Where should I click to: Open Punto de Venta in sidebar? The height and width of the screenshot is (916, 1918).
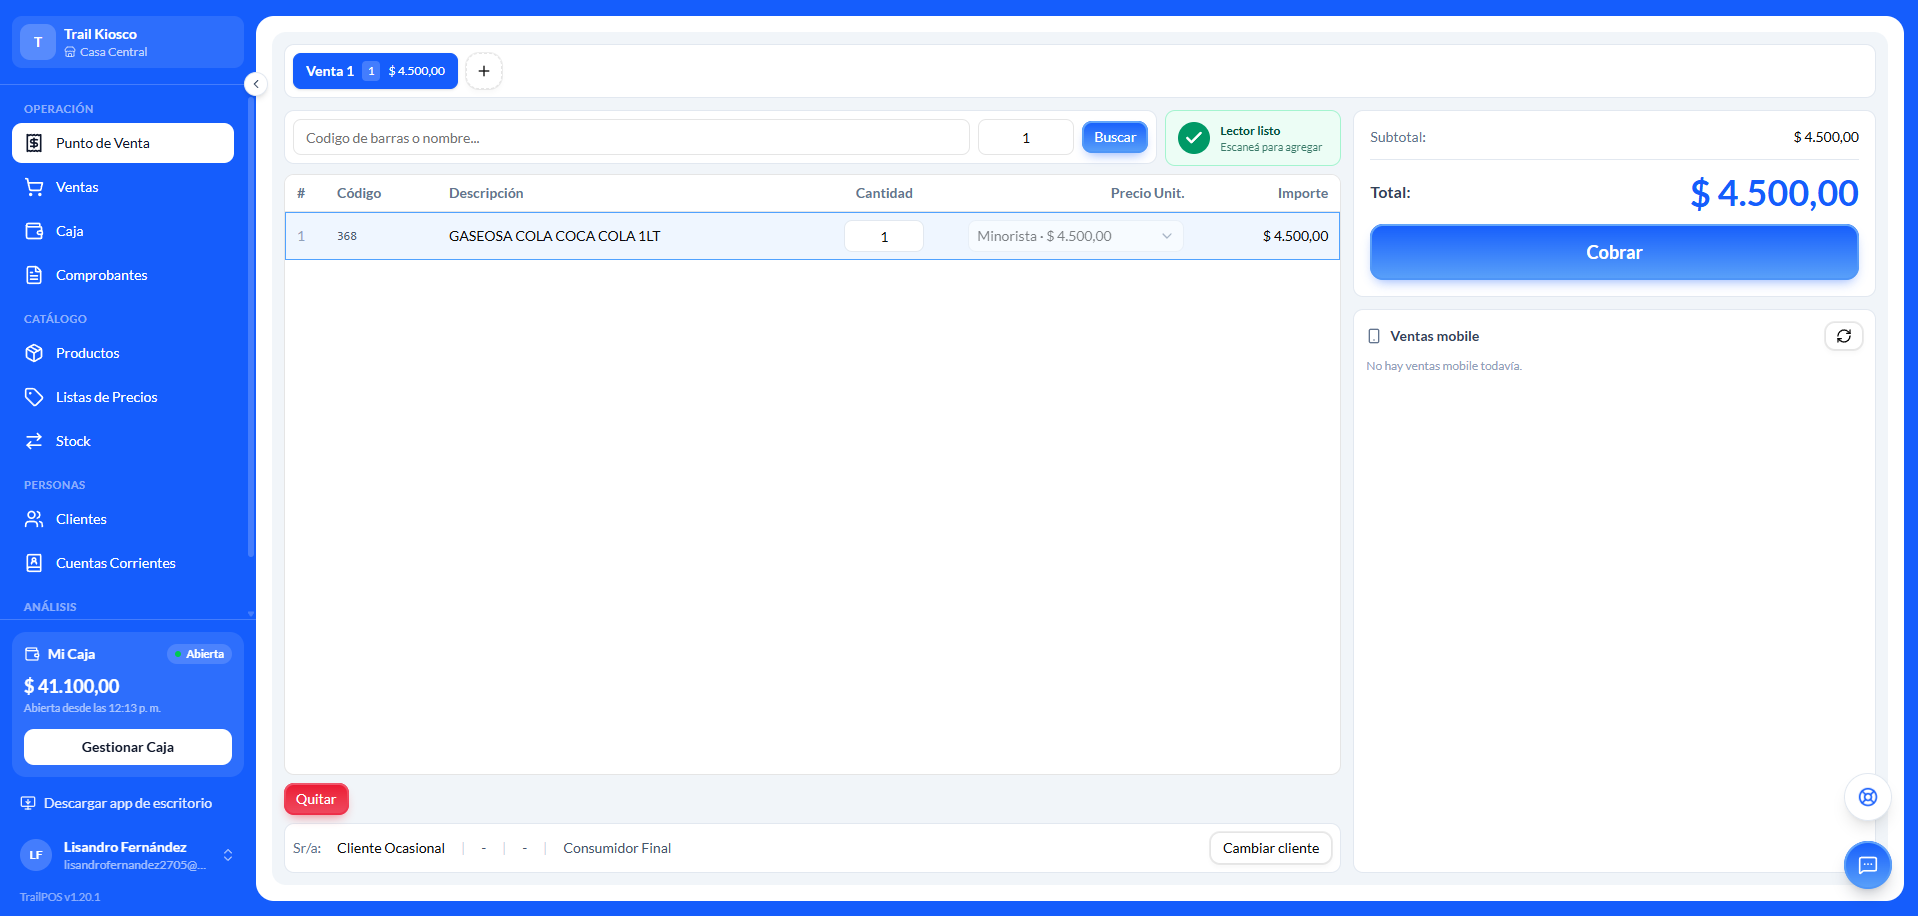[x=123, y=143]
